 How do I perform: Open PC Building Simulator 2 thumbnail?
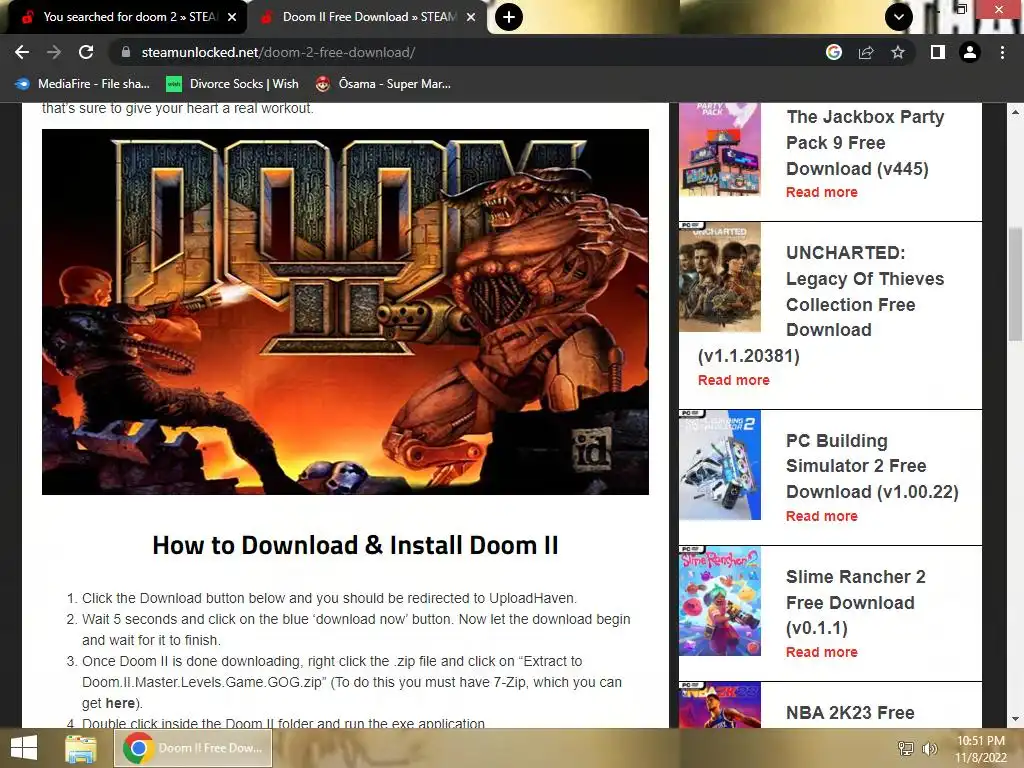720,465
